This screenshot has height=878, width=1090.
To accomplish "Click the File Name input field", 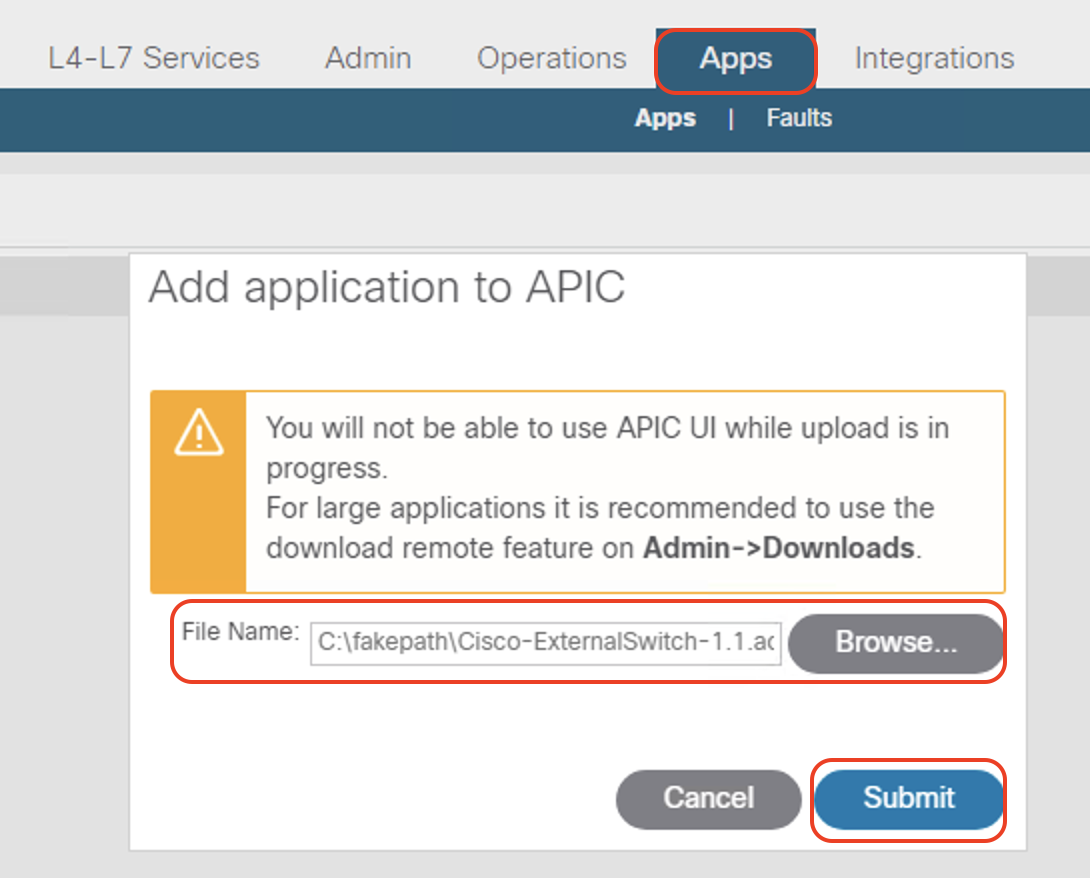I will tap(546, 643).
